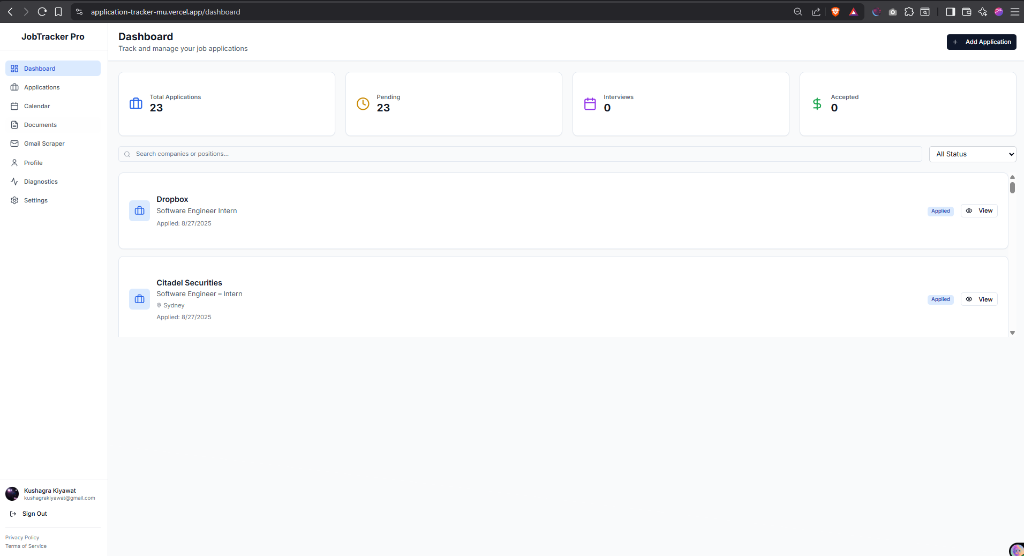Viewport: 1024px width, 556px height.
Task: Open the browser extensions puzzle icon
Action: click(909, 12)
